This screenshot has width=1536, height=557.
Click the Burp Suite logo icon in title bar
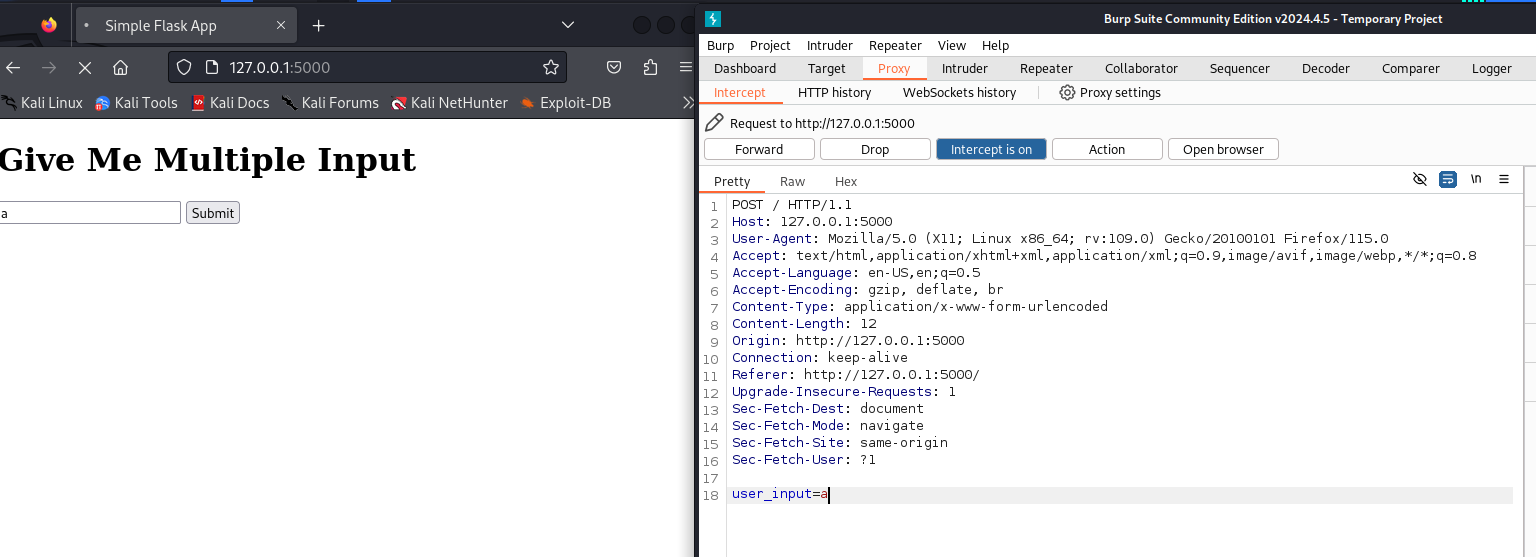pyautogui.click(x=713, y=19)
